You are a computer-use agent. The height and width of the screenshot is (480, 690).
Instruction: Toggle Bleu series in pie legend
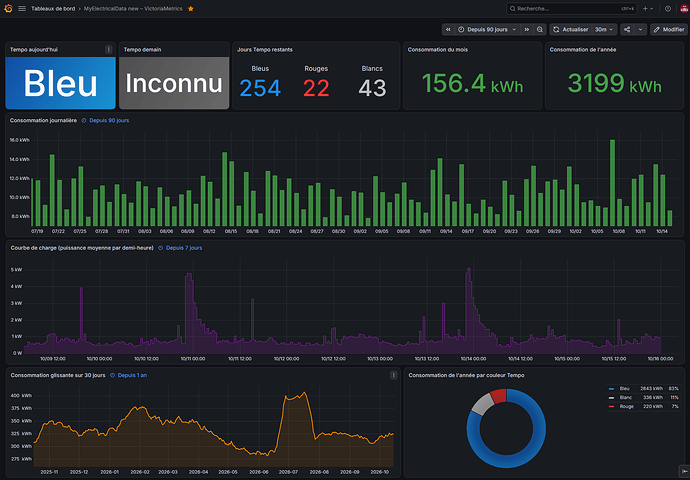[x=624, y=388]
